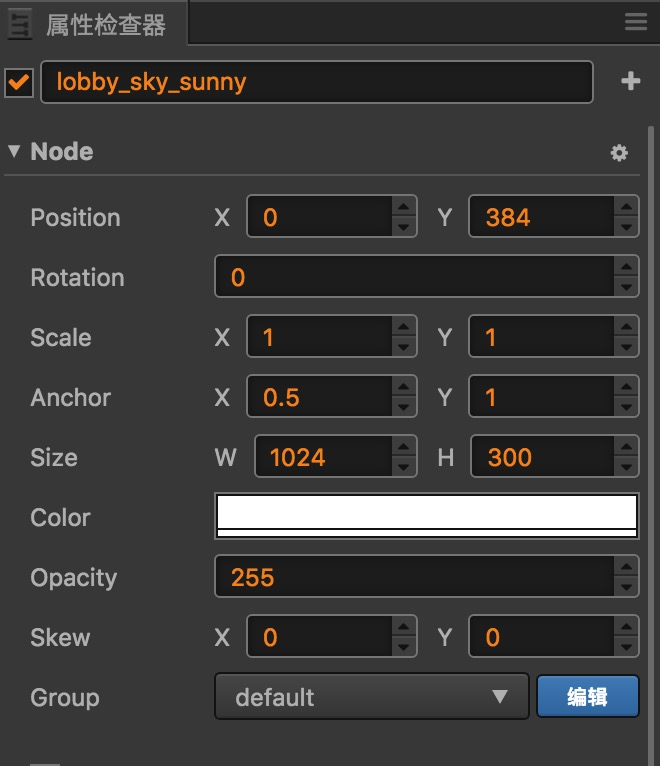
Task: Open the Group dropdown
Action: [x=371, y=697]
